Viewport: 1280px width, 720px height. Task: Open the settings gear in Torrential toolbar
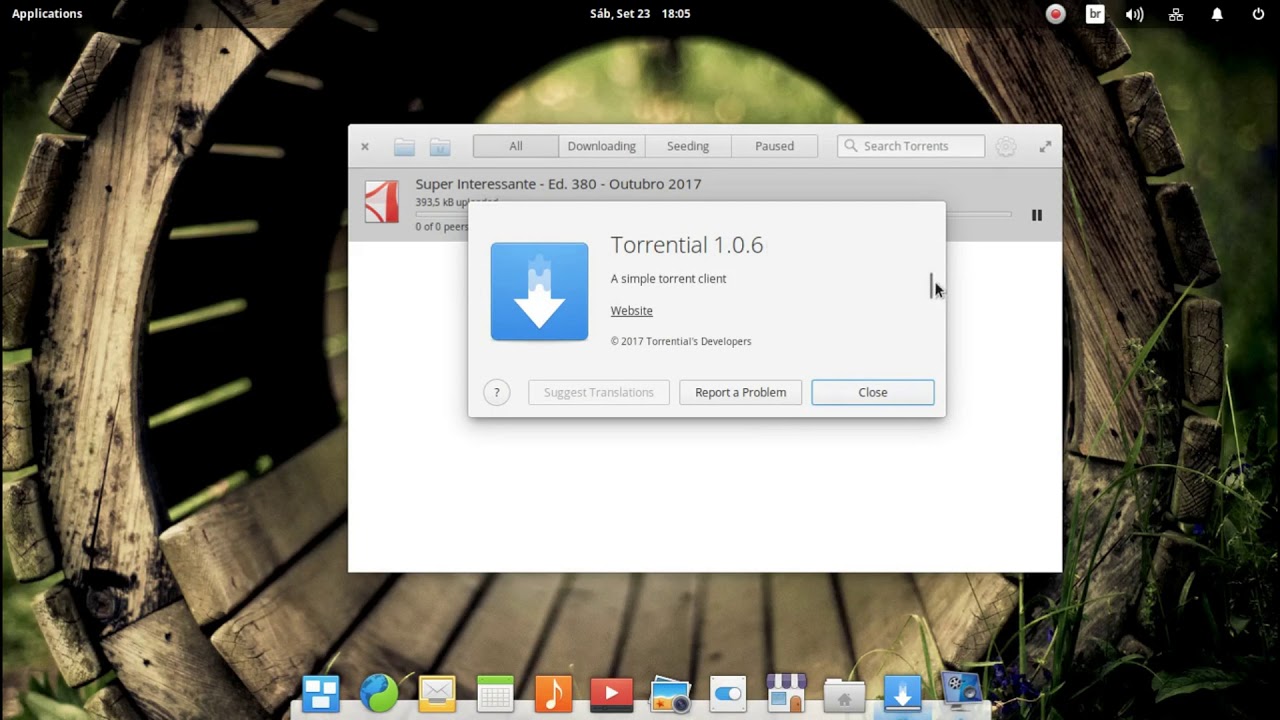(1006, 146)
